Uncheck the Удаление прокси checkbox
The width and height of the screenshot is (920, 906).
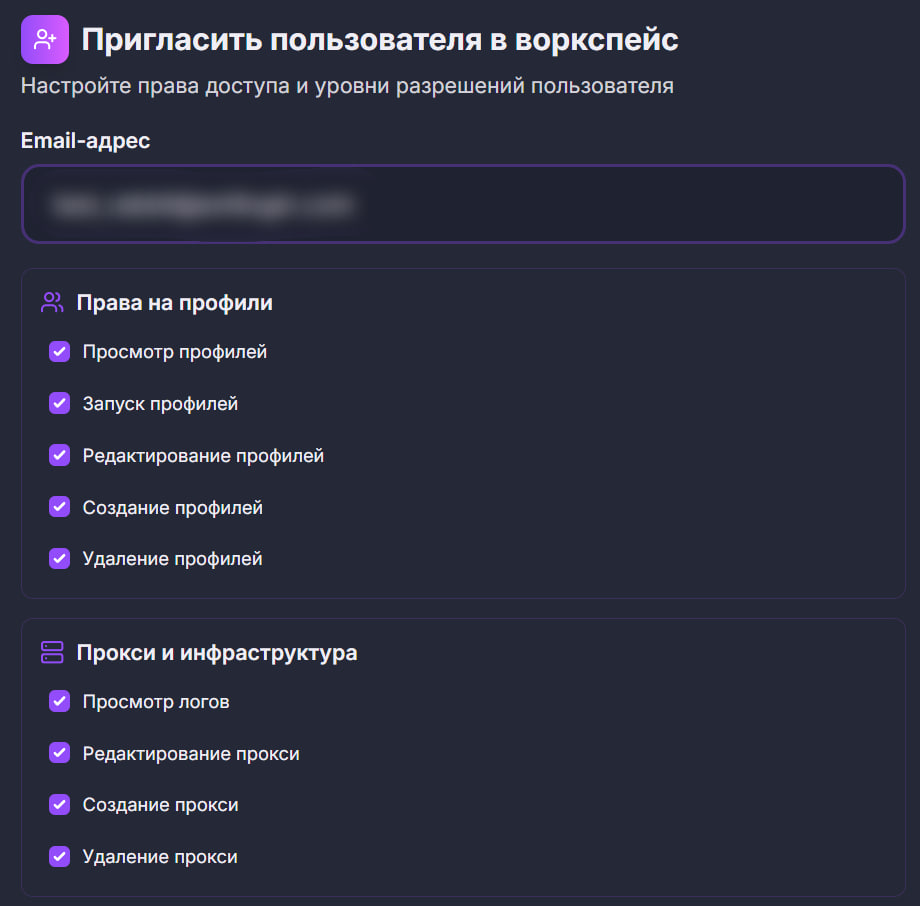pos(59,857)
